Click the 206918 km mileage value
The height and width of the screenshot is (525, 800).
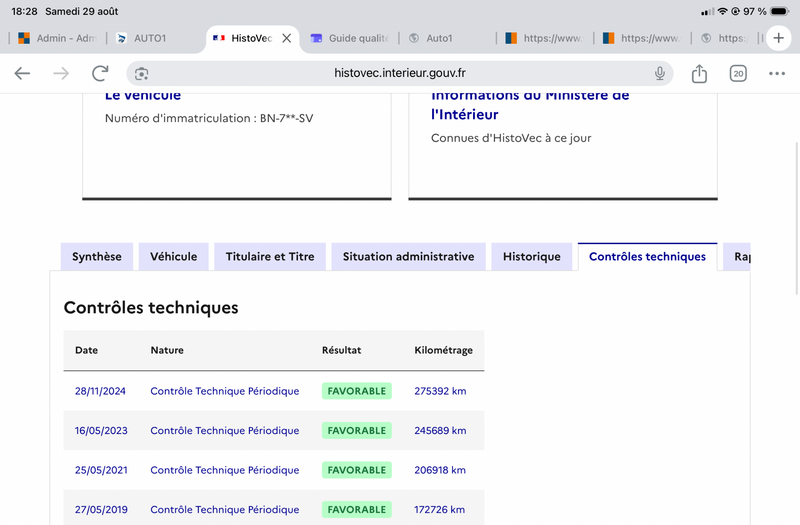(x=440, y=470)
